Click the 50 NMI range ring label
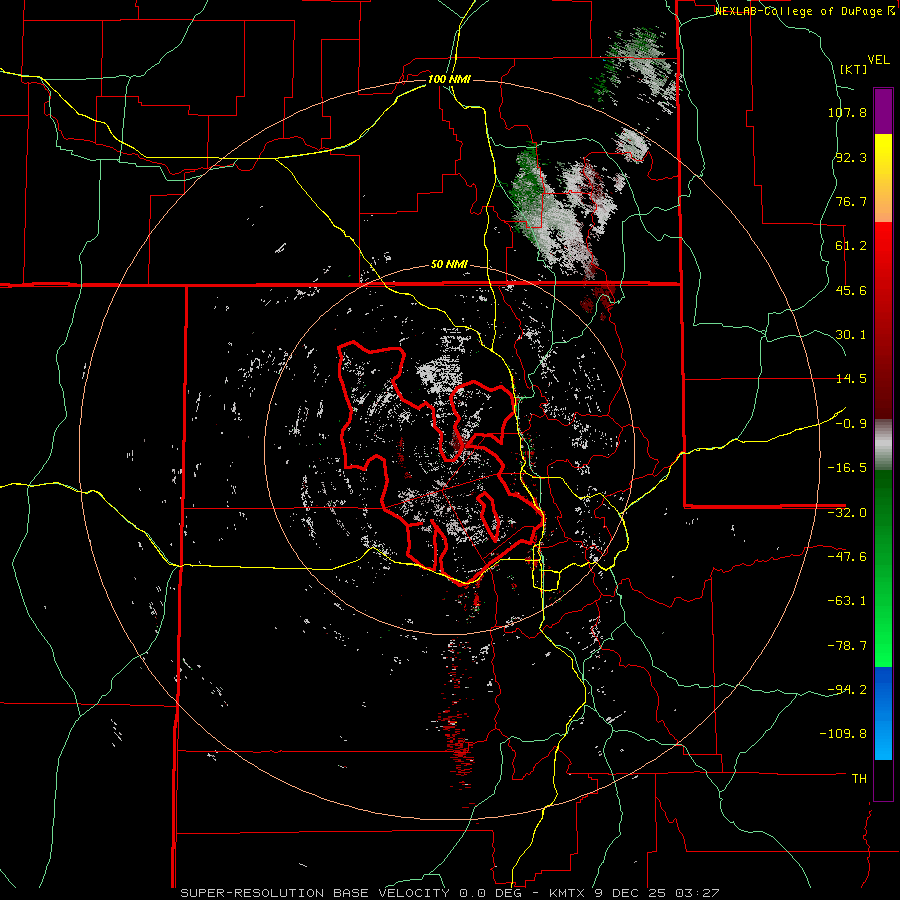This screenshot has height=900, width=900. pos(449,265)
